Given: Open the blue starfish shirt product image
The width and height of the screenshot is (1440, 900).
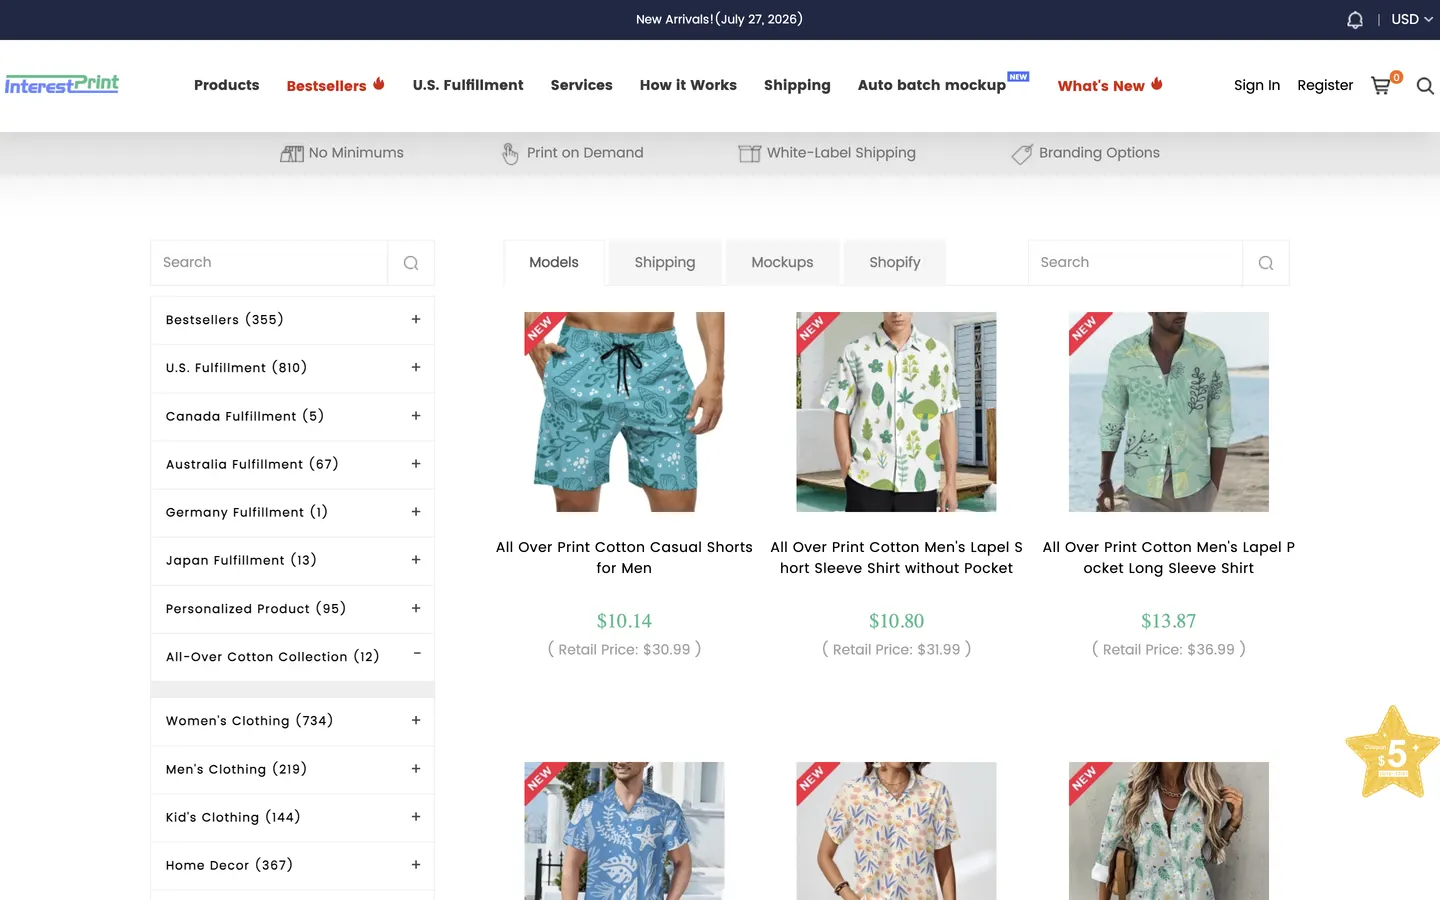Looking at the screenshot, I should point(624,831).
